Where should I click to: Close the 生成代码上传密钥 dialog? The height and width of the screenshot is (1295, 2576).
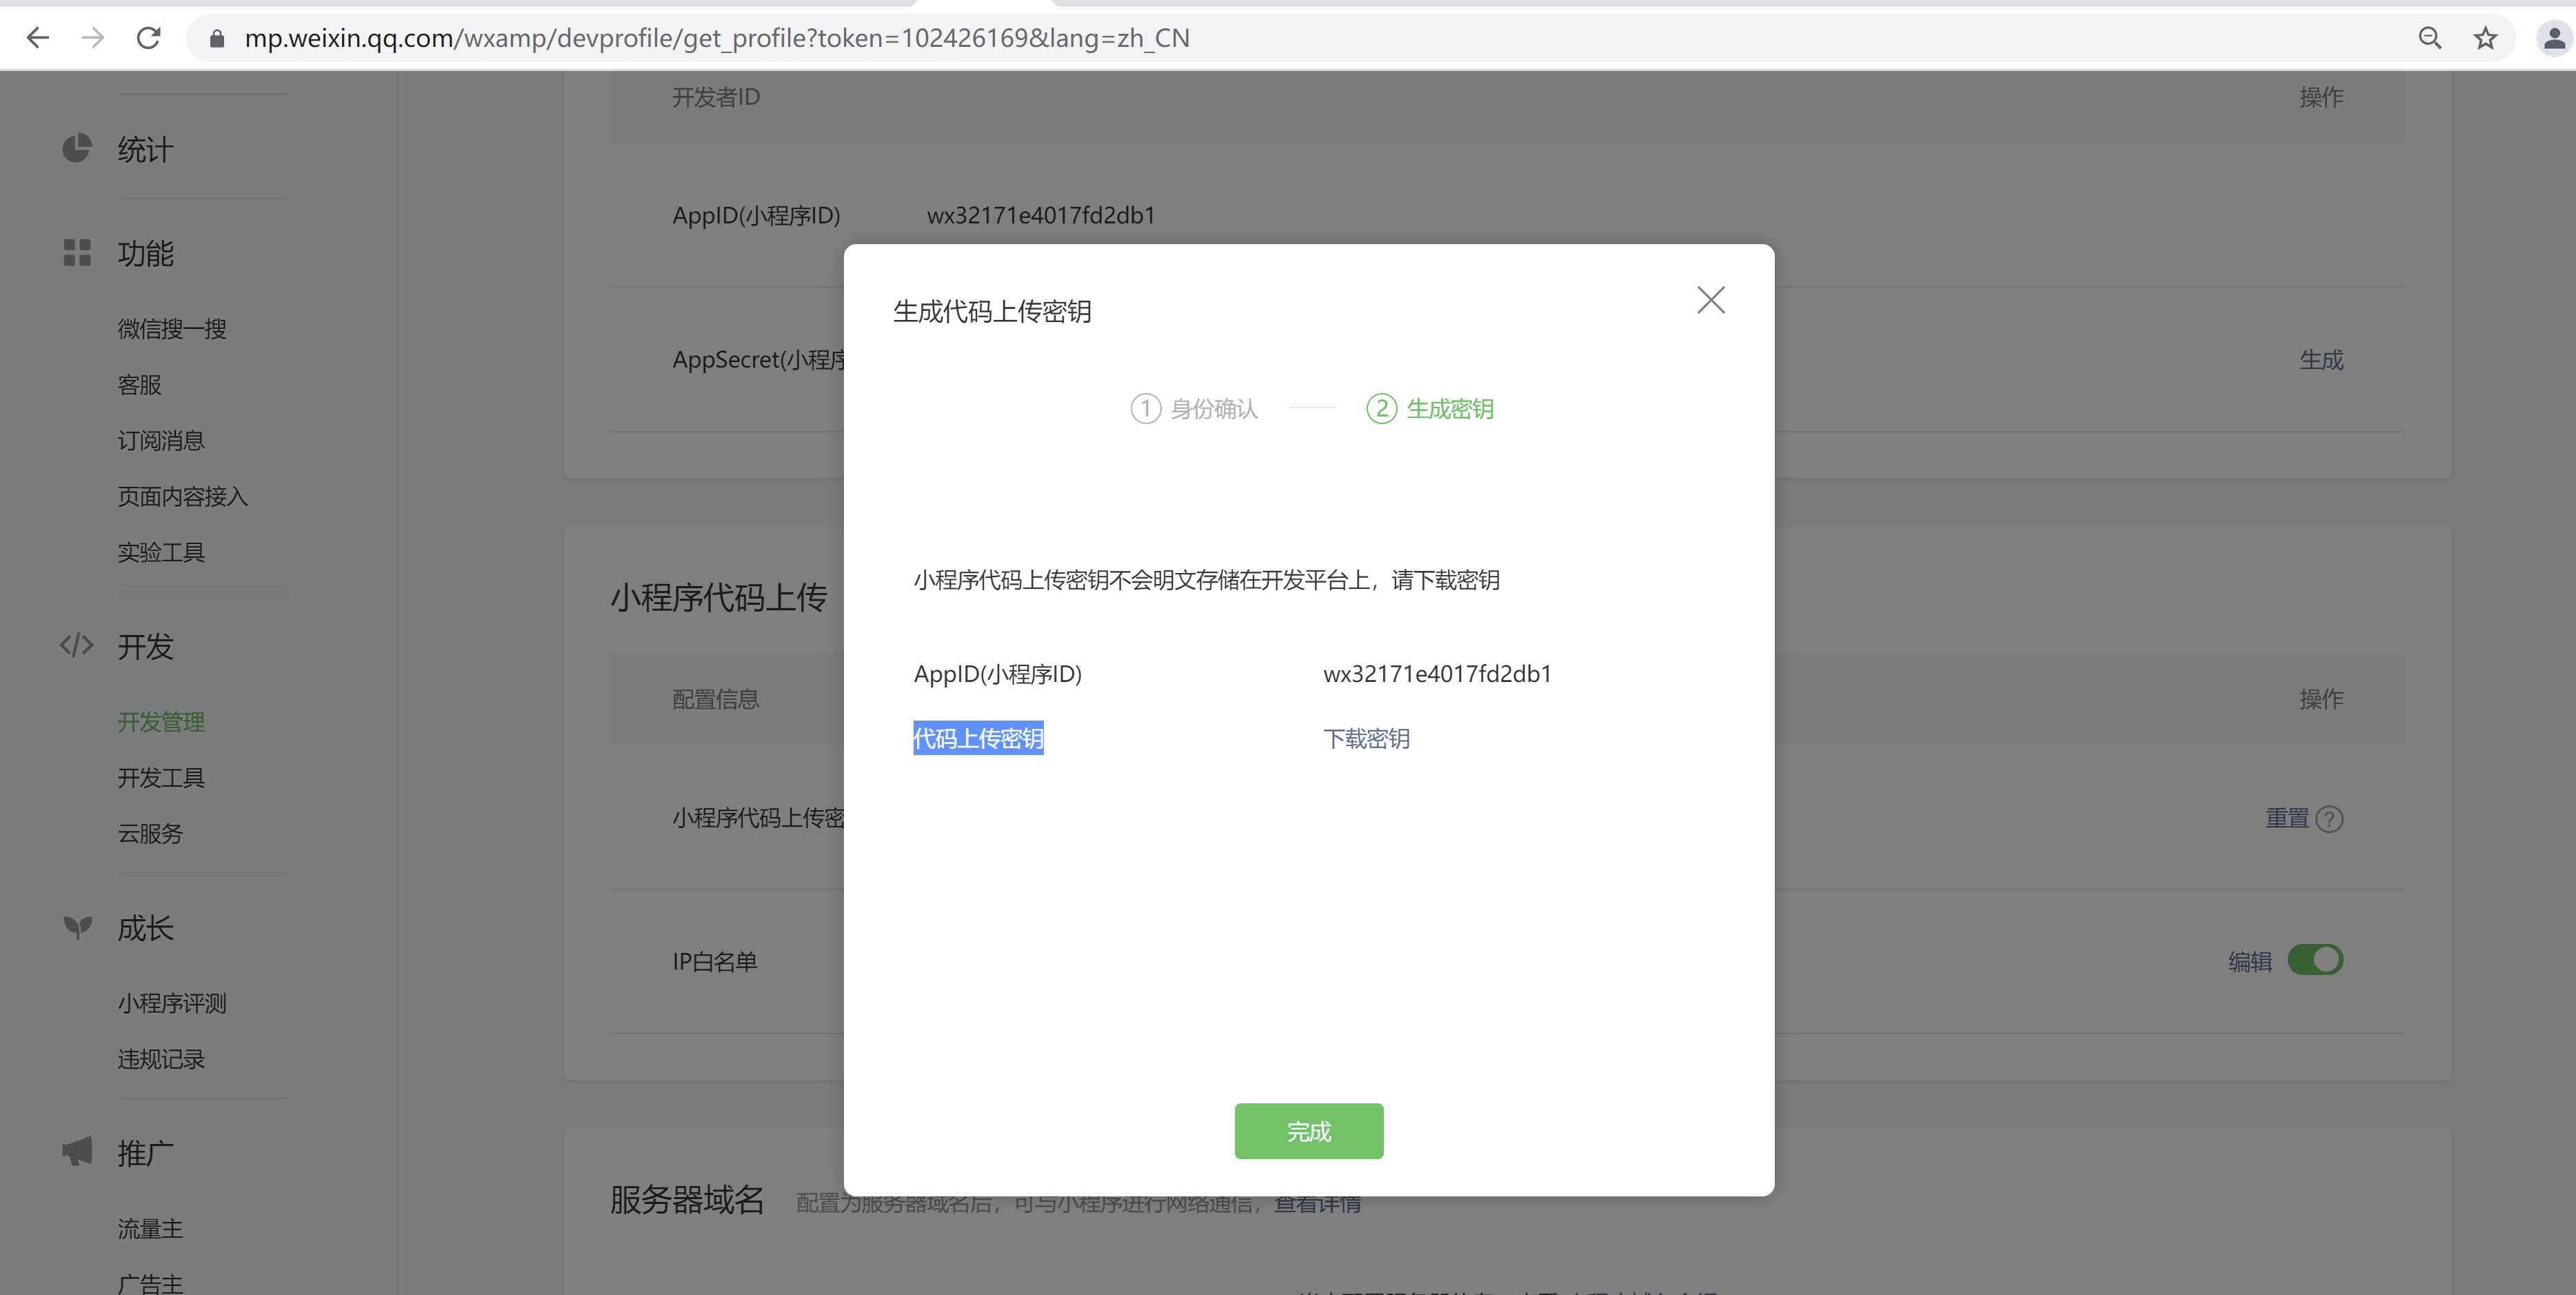tap(1710, 300)
